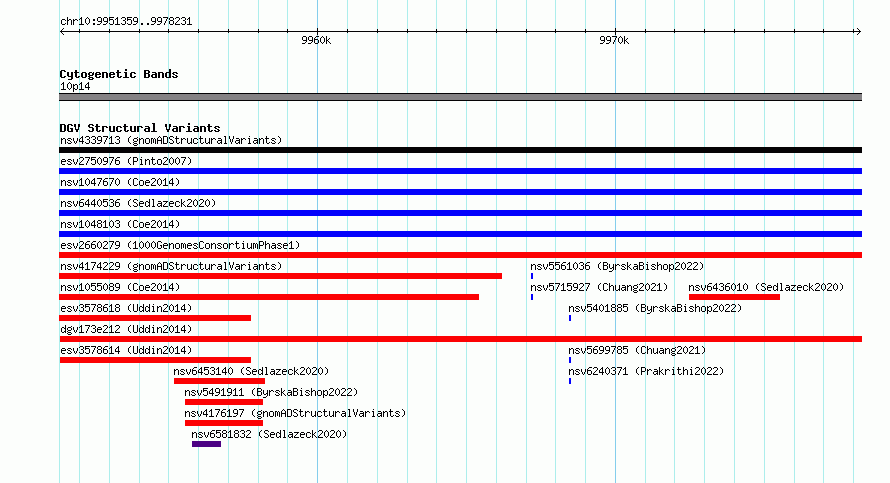Click the gray 10p14 cytogenetic band bar

point(460,97)
